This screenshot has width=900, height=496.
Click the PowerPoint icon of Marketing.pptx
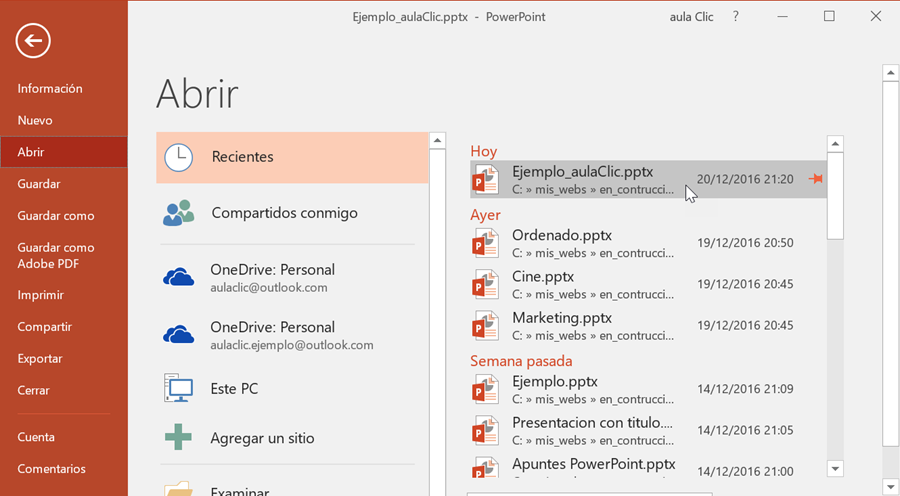(x=485, y=326)
